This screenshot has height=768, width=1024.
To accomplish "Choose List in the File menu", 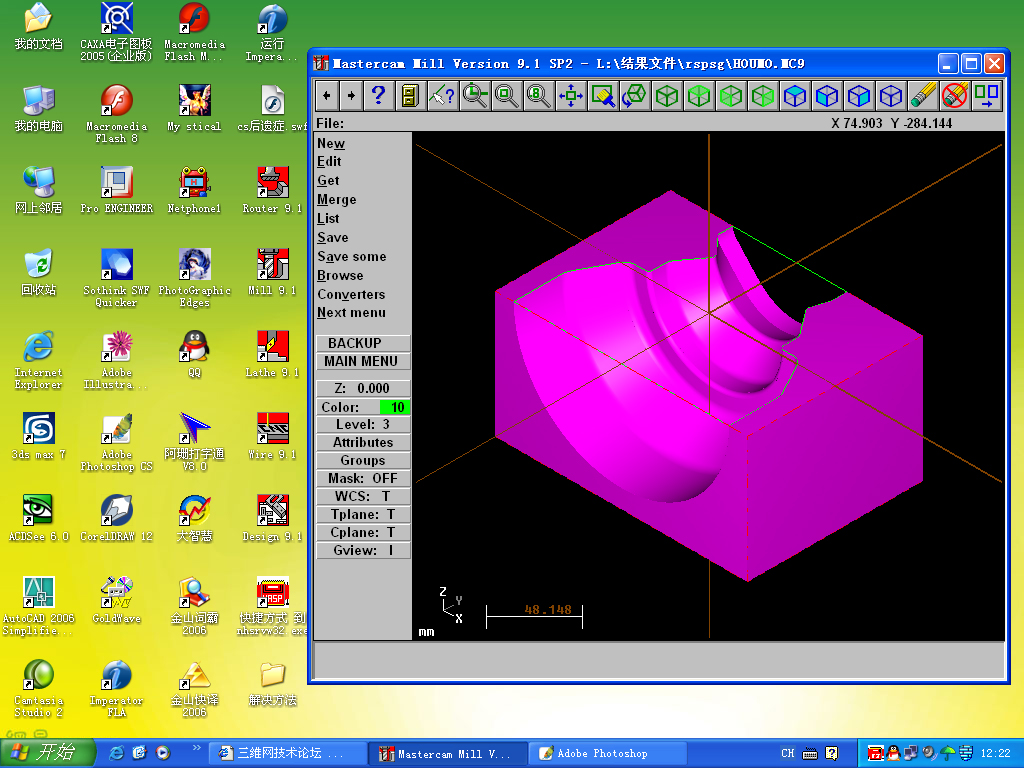I will (328, 218).
